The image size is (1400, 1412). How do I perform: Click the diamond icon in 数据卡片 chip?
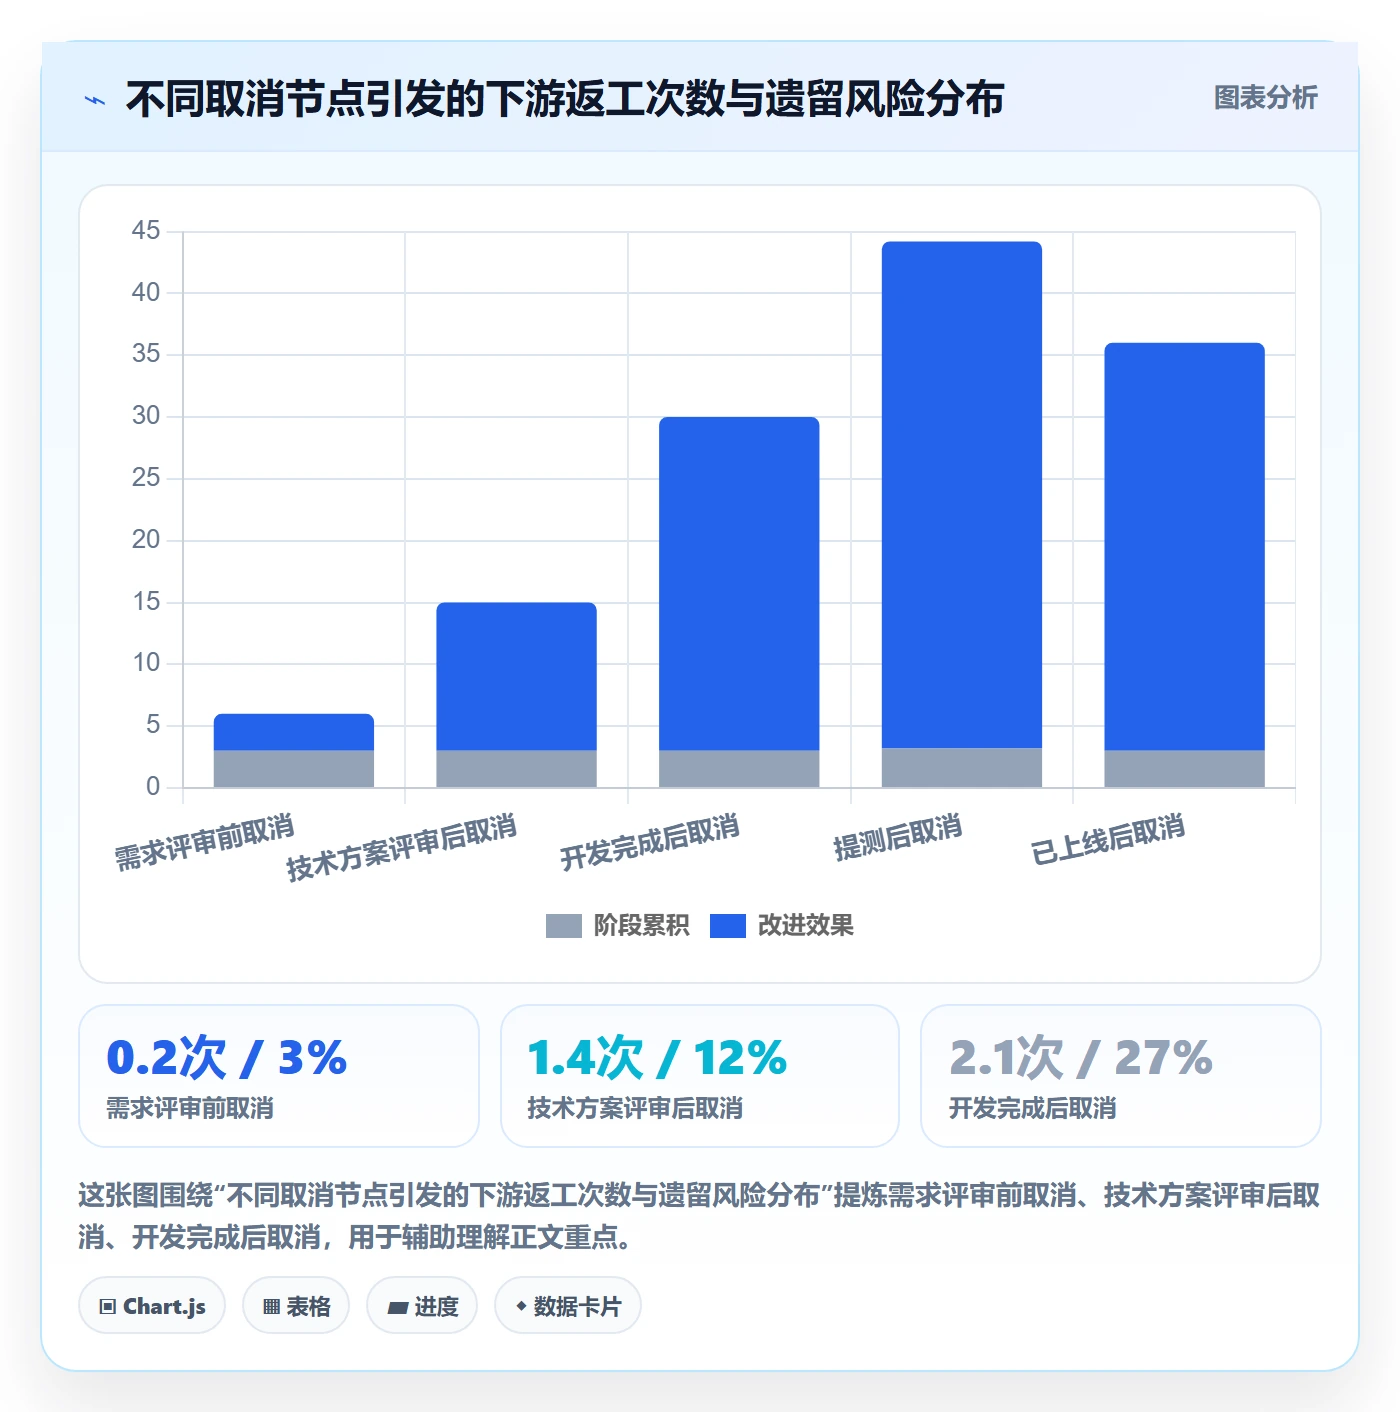pyautogui.click(x=521, y=1306)
